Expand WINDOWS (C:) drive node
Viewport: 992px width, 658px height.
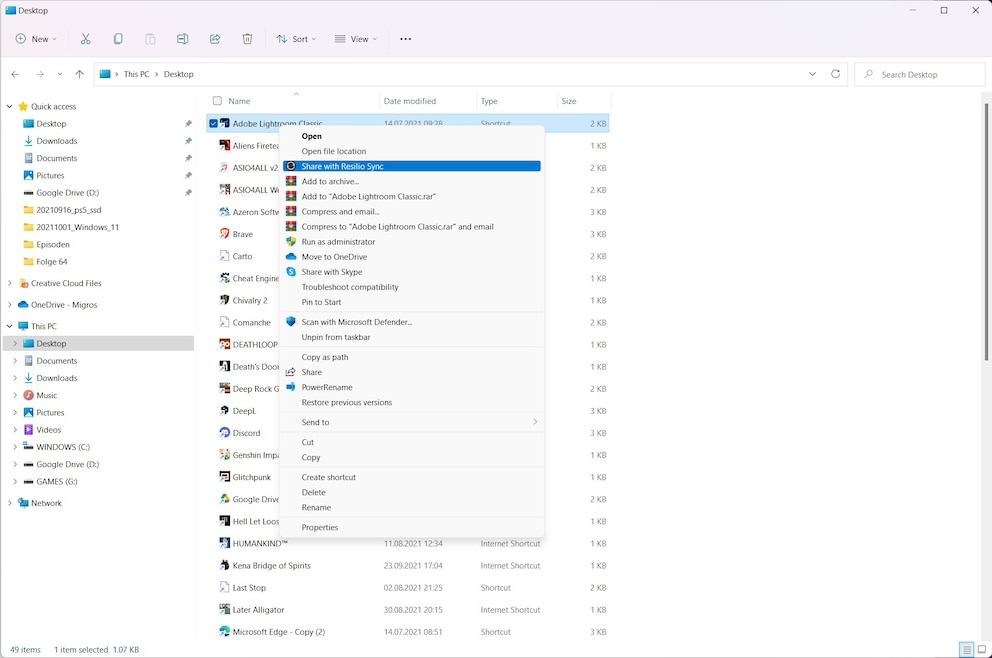click(x=15, y=447)
